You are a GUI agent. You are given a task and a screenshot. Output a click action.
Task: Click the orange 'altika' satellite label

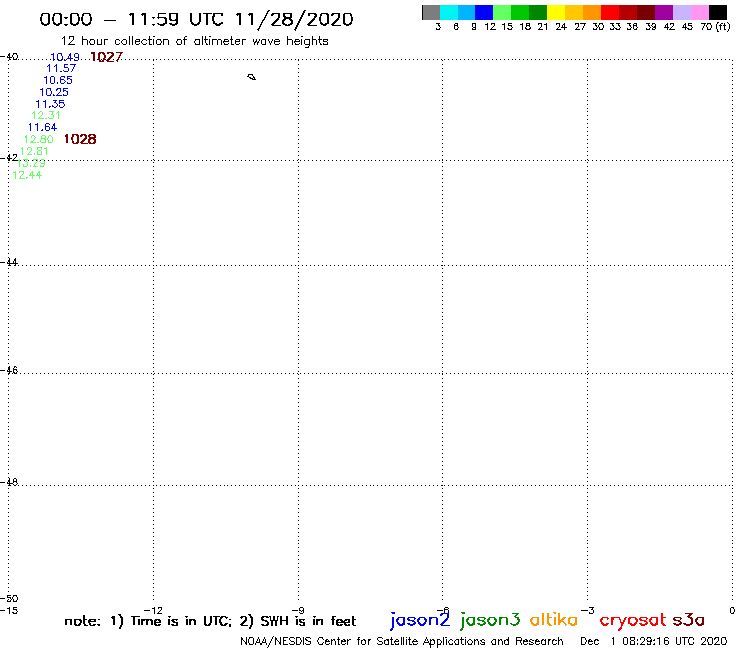coord(554,620)
